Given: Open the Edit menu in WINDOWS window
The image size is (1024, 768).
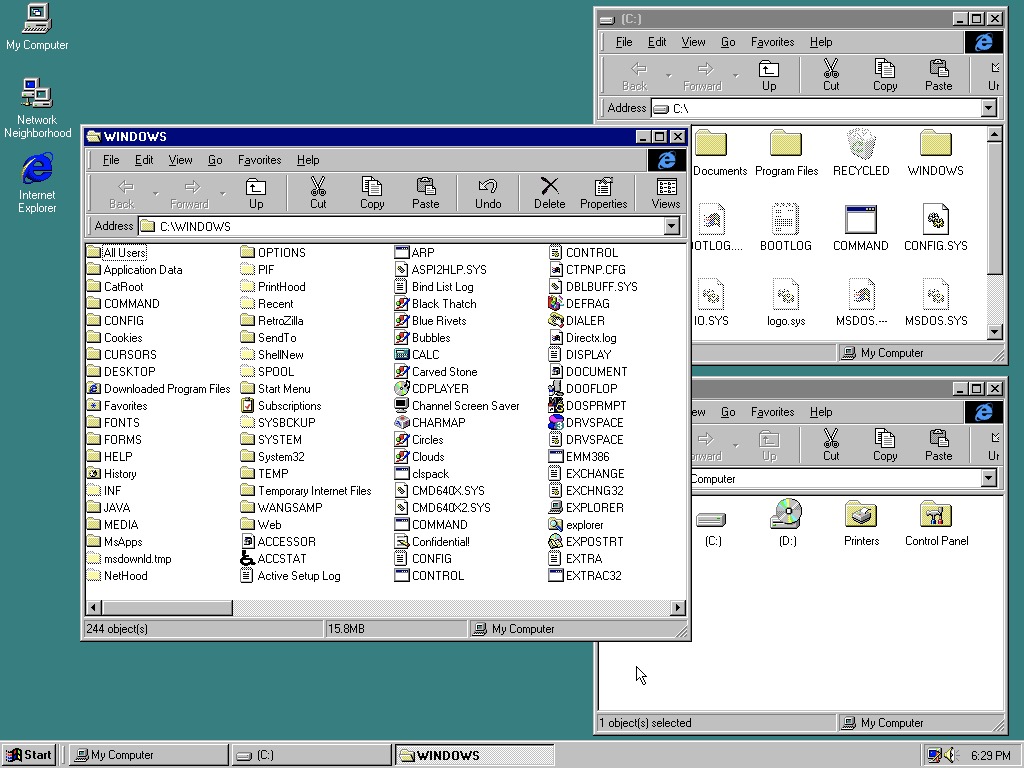Looking at the screenshot, I should [x=144, y=160].
